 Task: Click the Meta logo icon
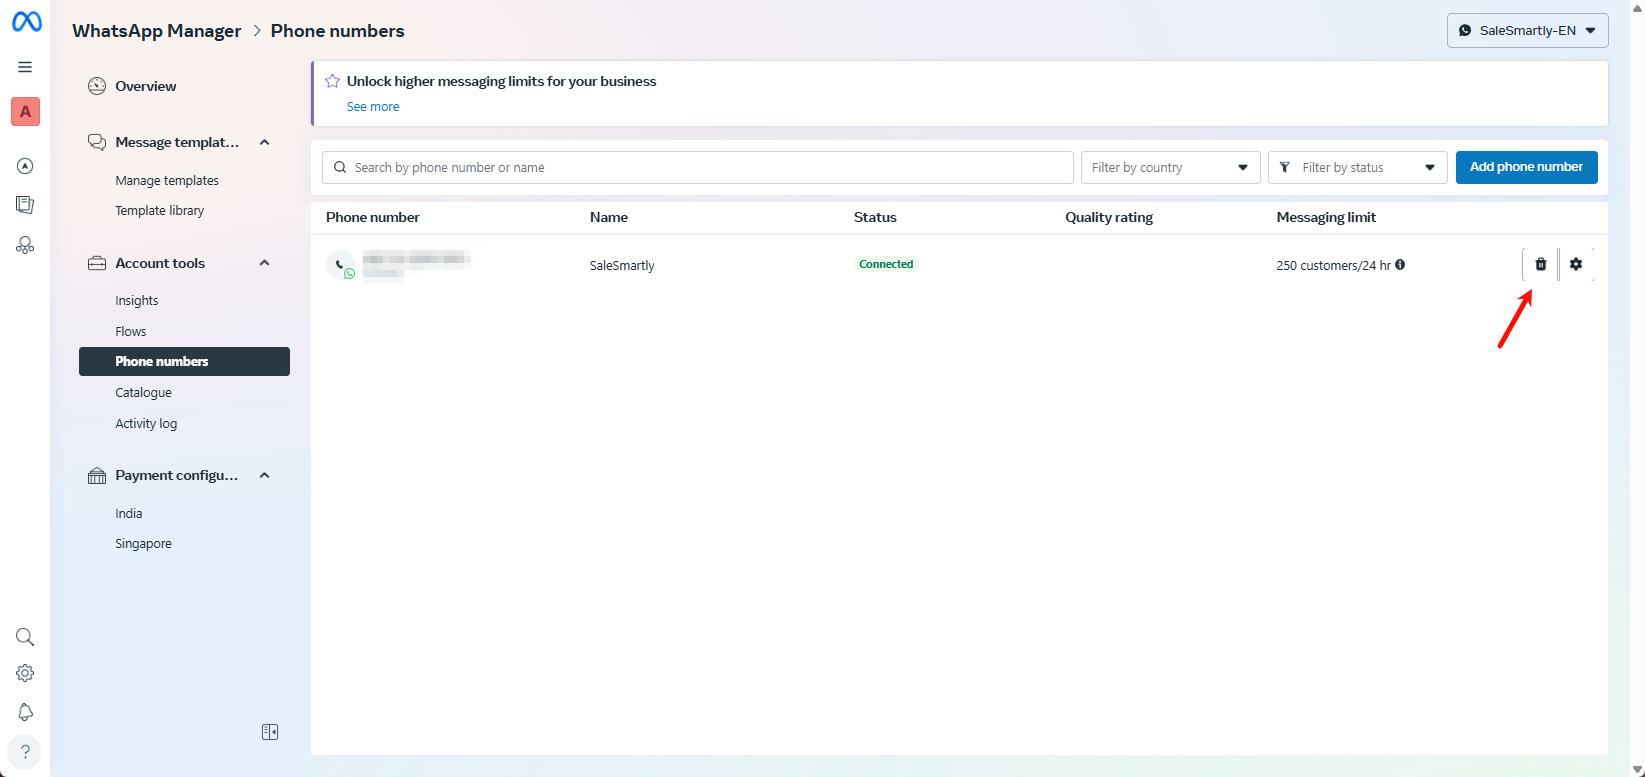26,22
